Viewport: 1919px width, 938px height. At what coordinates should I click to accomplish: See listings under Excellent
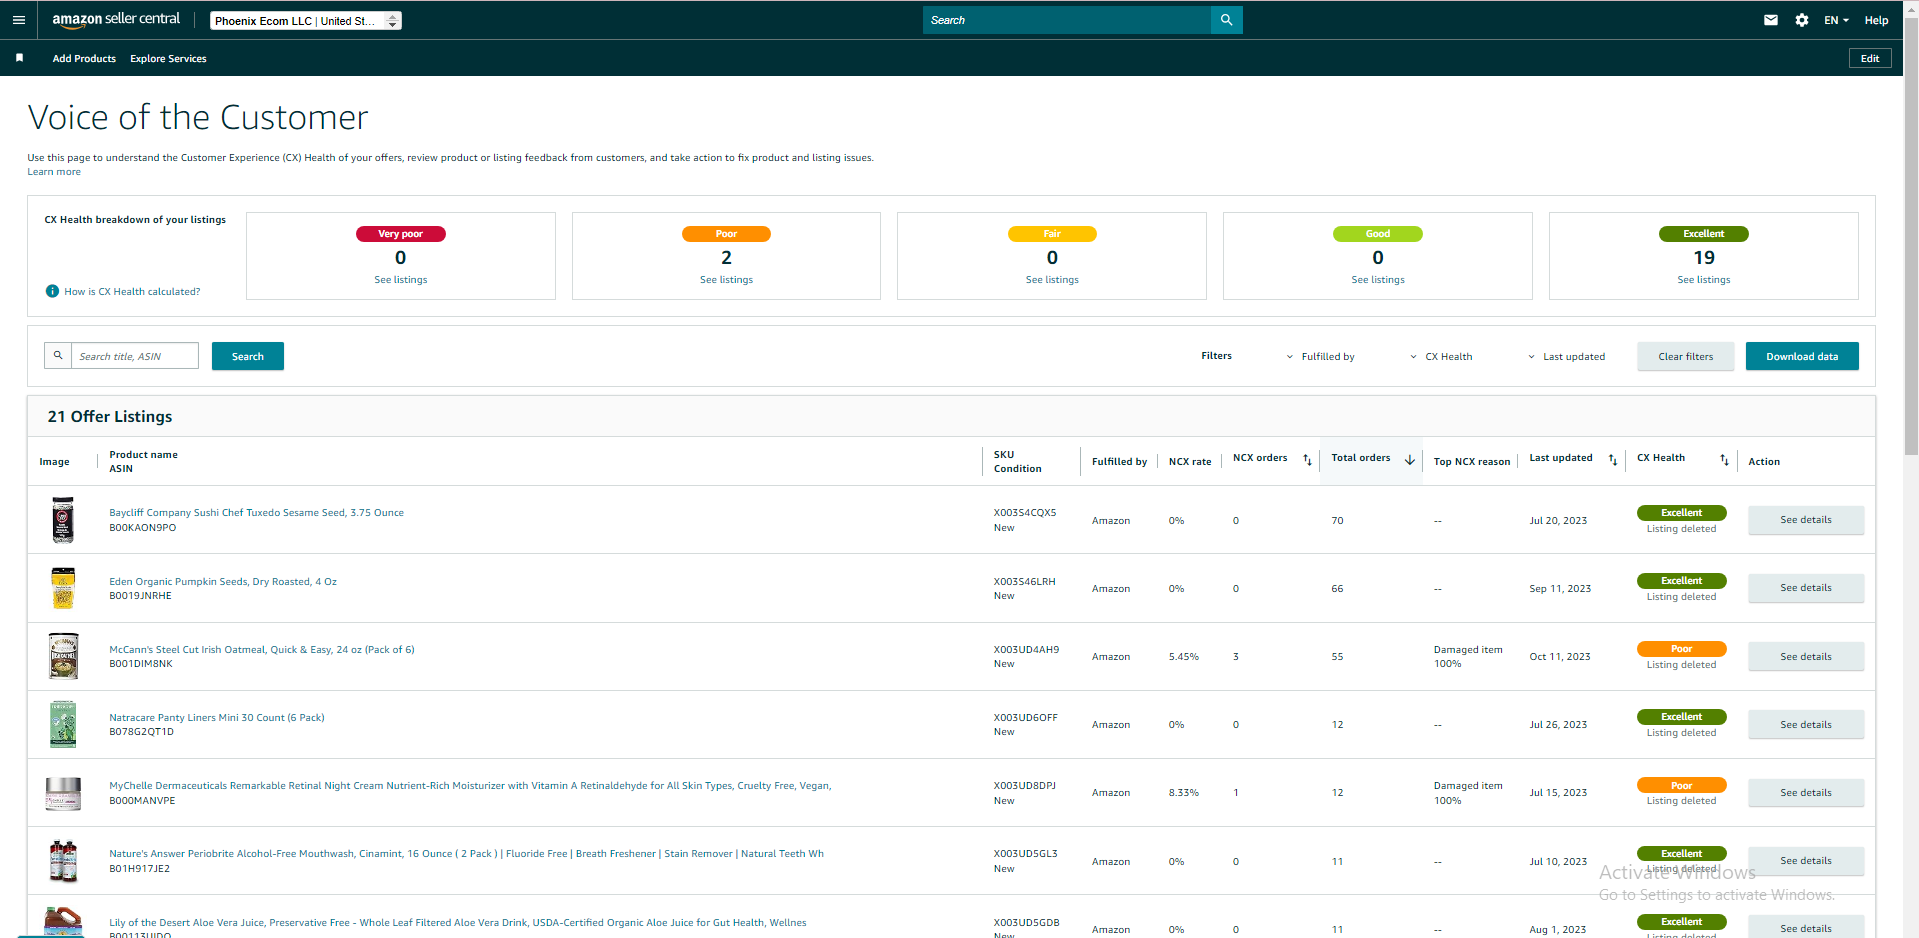click(x=1704, y=280)
